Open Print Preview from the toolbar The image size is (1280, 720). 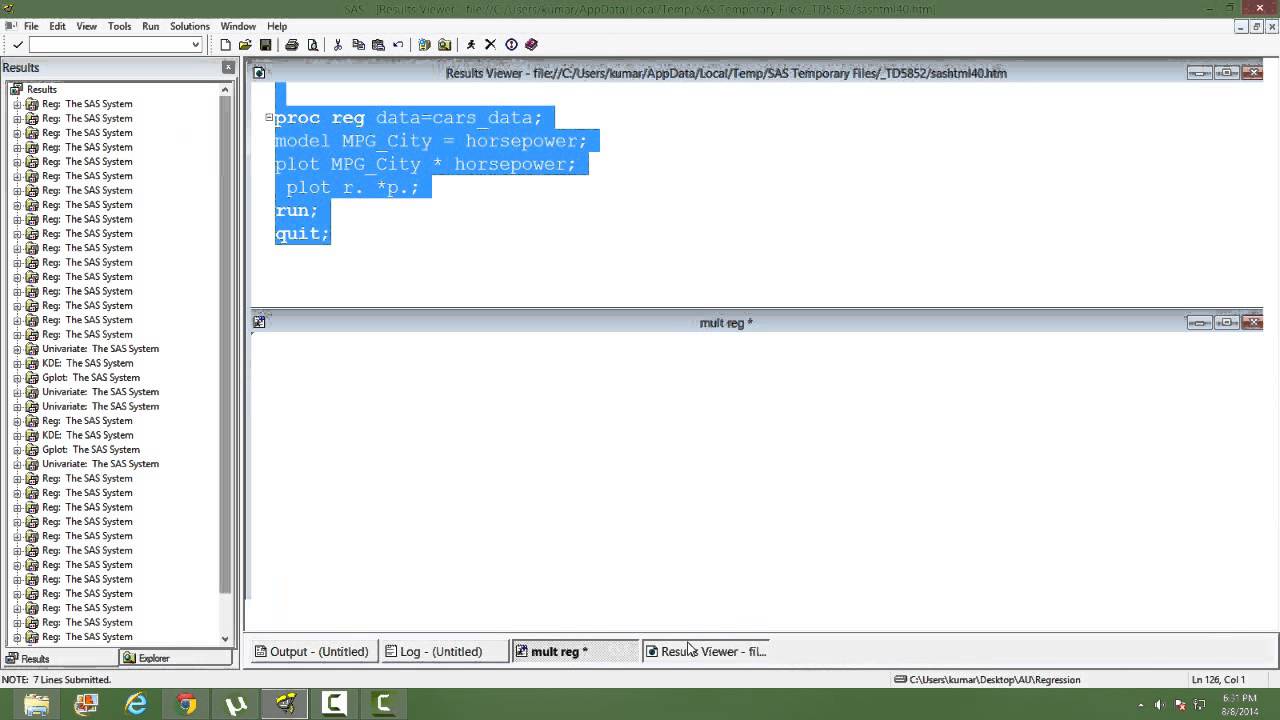coord(312,45)
